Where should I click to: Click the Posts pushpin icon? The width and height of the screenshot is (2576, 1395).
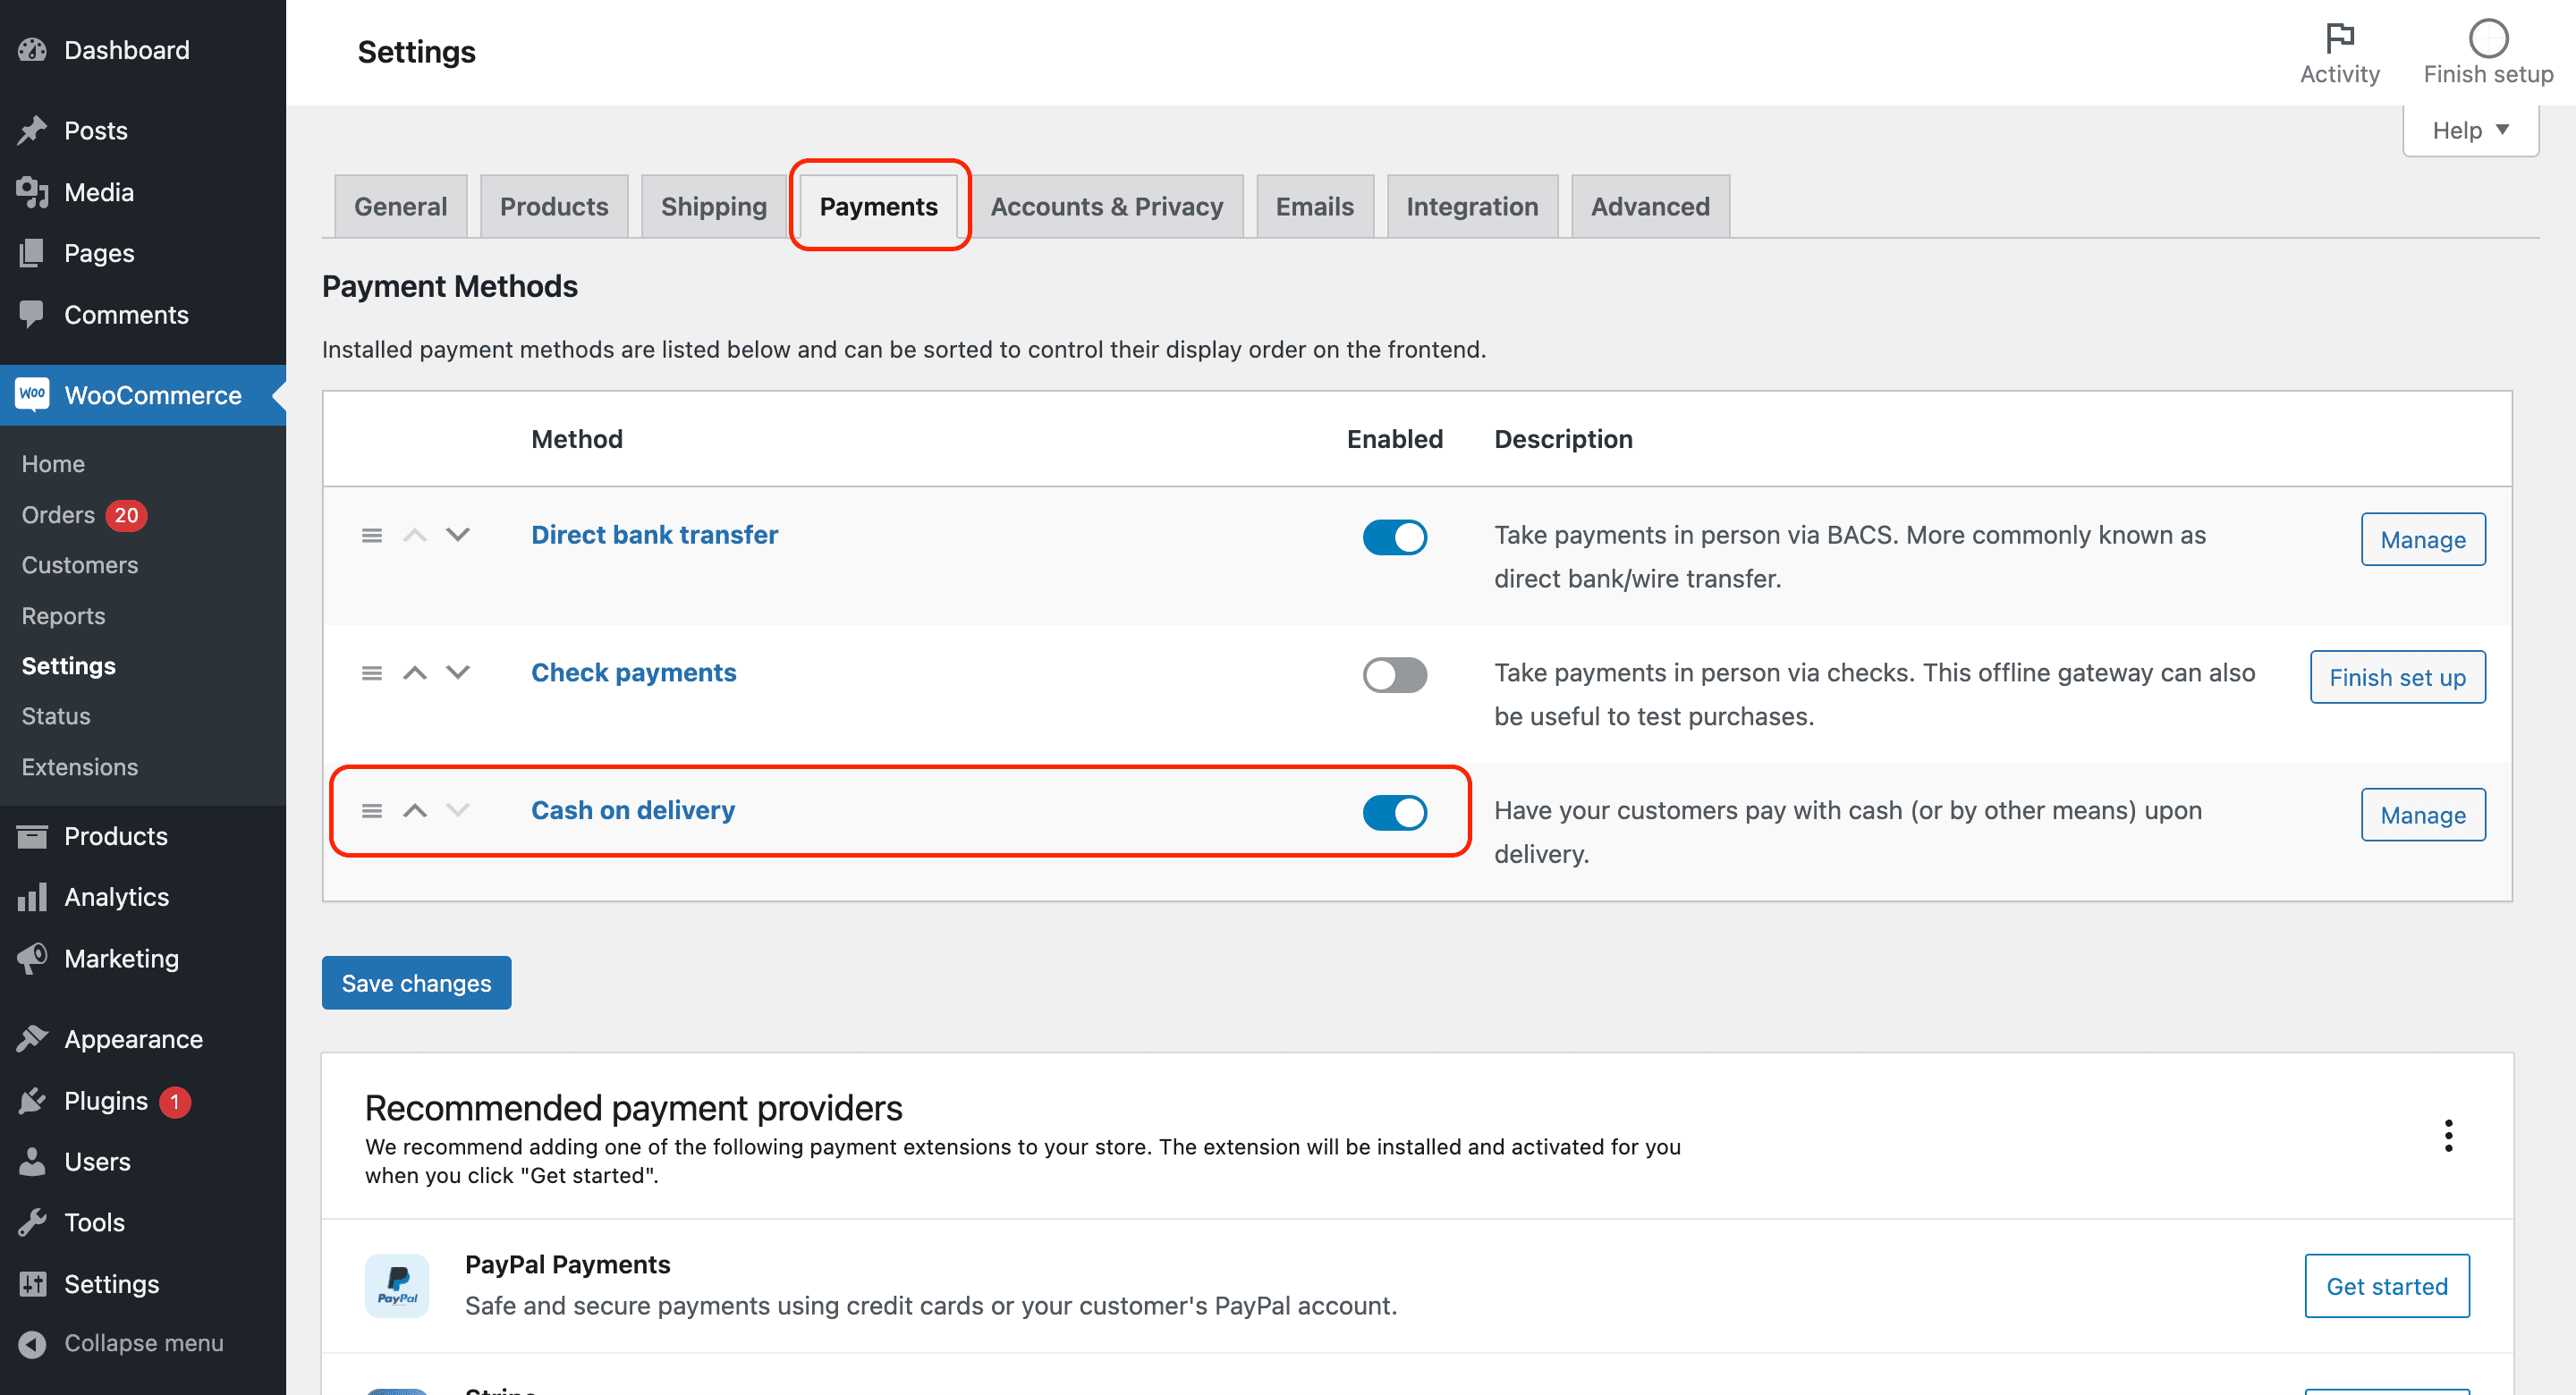click(x=32, y=130)
